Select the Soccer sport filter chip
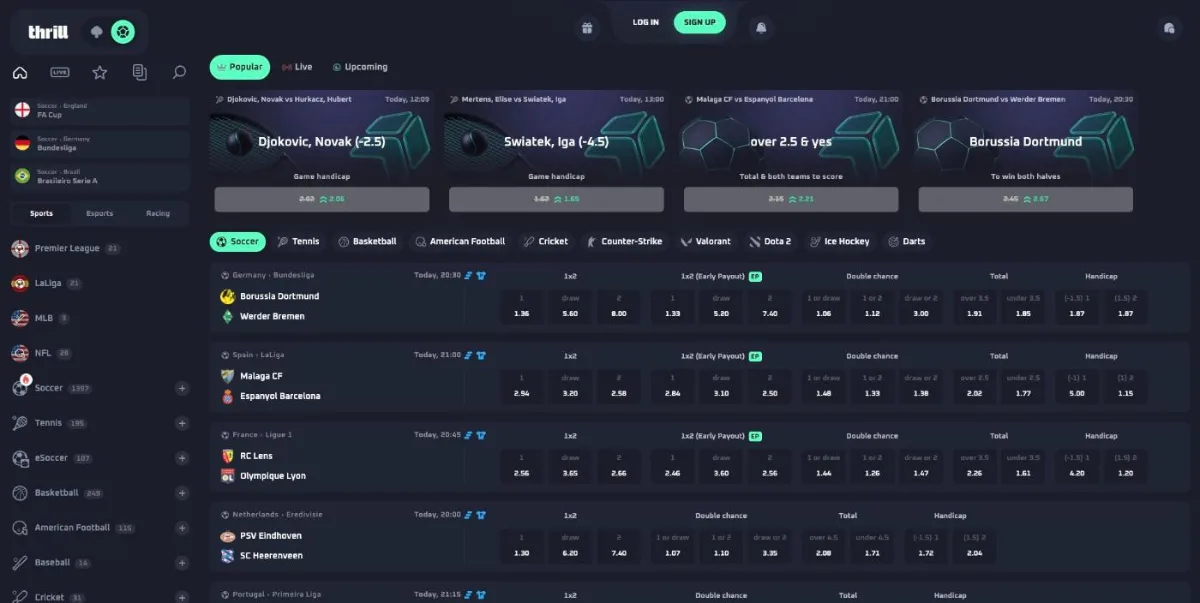This screenshot has width=1200, height=603. pos(238,241)
